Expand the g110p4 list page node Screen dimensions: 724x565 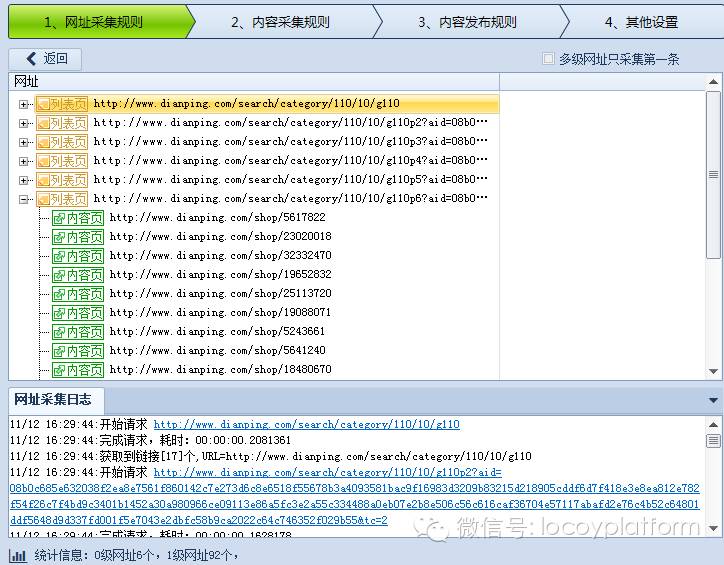tap(23, 161)
